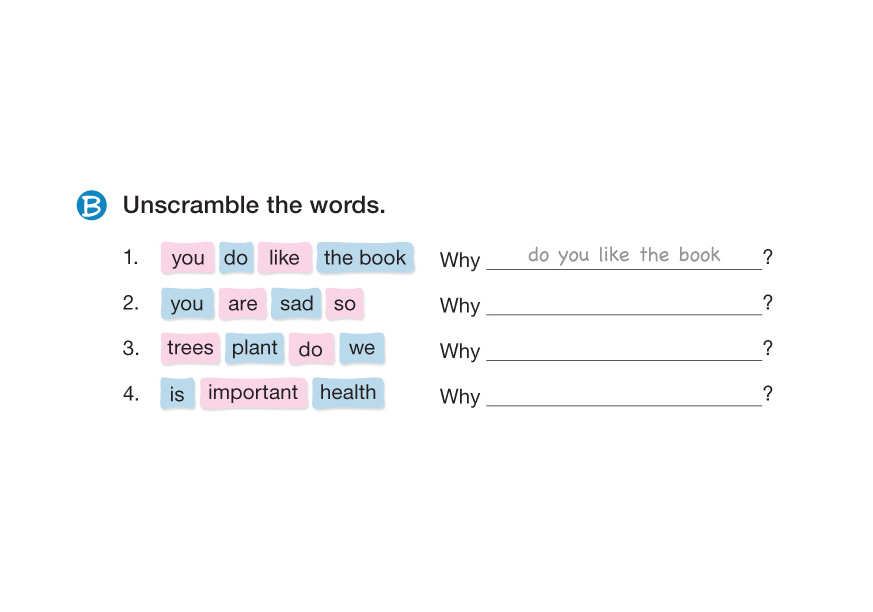Click the blank answer line for sentence 2
Screen dimensions: 873x612
(x=624, y=304)
